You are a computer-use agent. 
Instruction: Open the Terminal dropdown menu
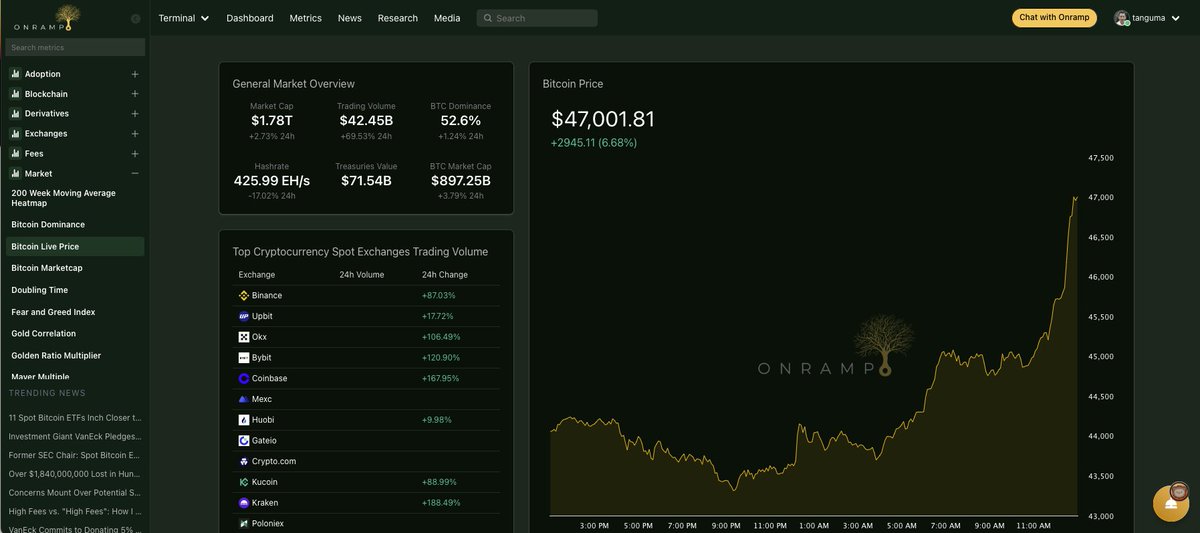point(184,18)
